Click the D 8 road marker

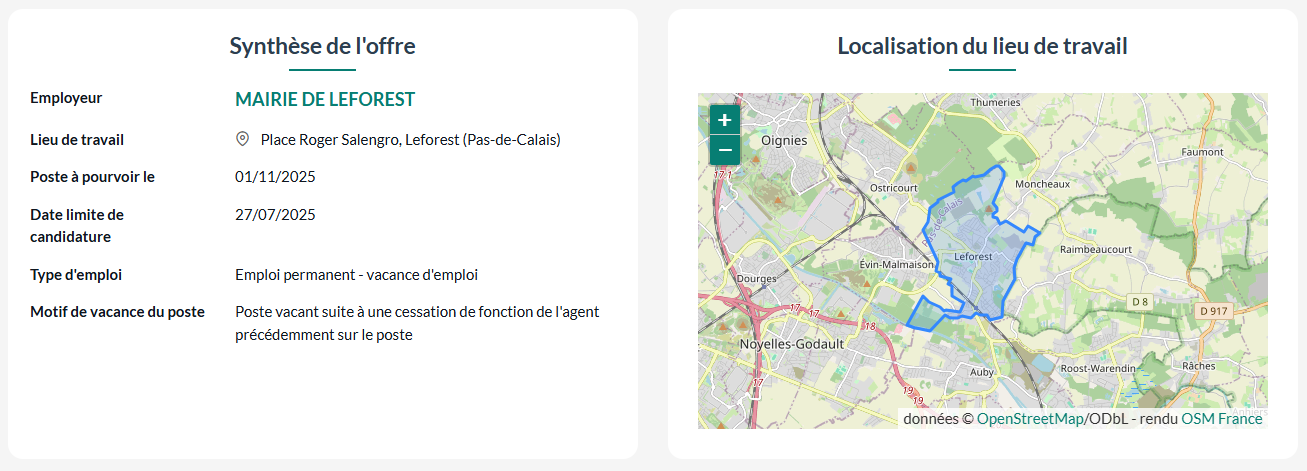point(1141,301)
